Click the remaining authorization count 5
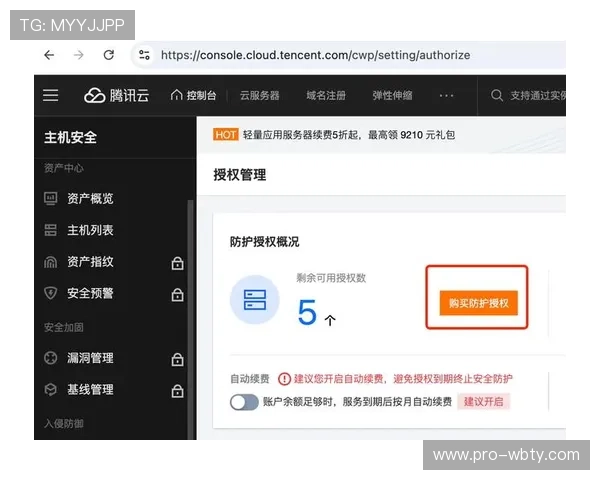600x480 pixels. pyautogui.click(x=307, y=312)
